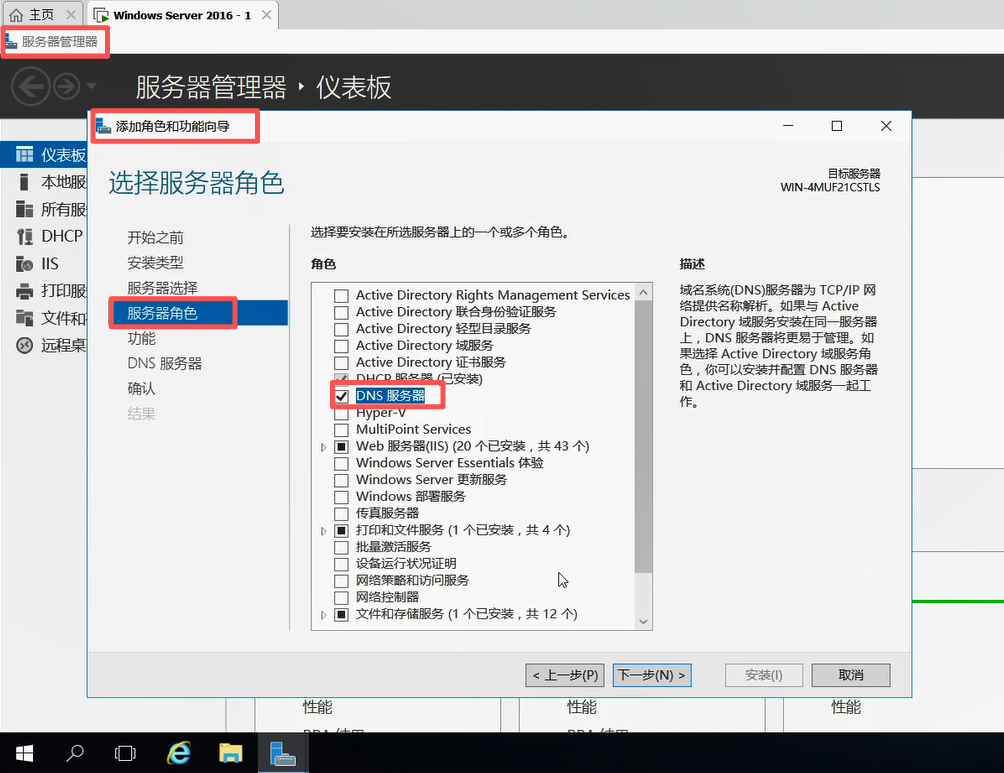The height and width of the screenshot is (773, 1004).
Task: Check 网络策略和访问服务 role
Action: coord(341,581)
